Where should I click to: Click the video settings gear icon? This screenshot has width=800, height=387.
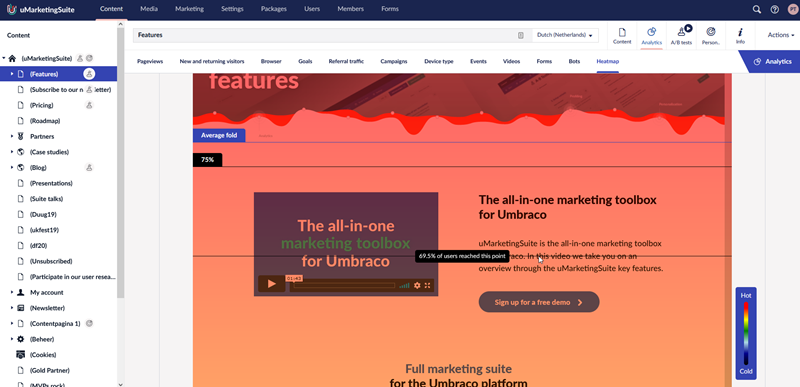pos(417,286)
